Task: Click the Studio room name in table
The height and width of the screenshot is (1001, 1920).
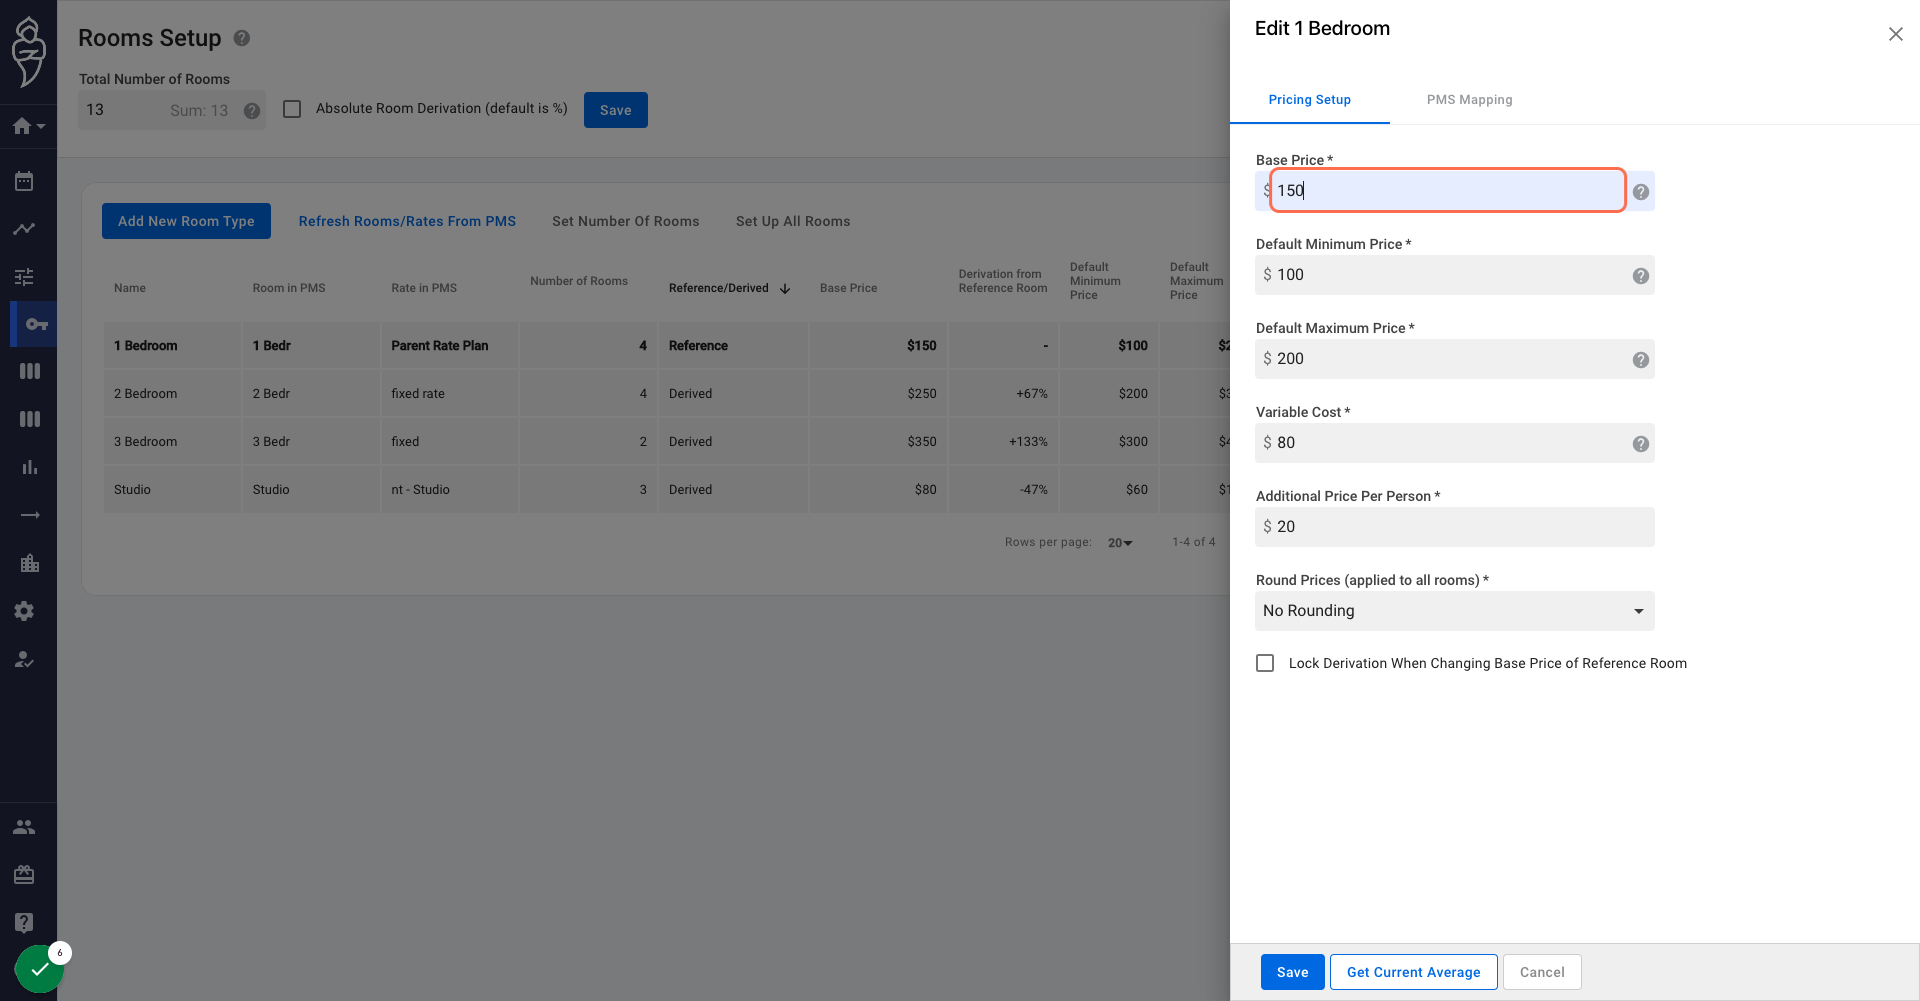Action: click(x=132, y=490)
